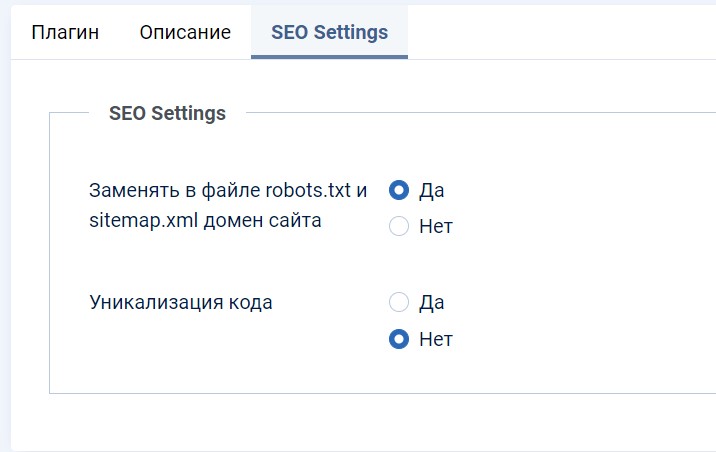Choose Нет radio for Уникализация кода
The image size is (716, 452).
tap(399, 339)
